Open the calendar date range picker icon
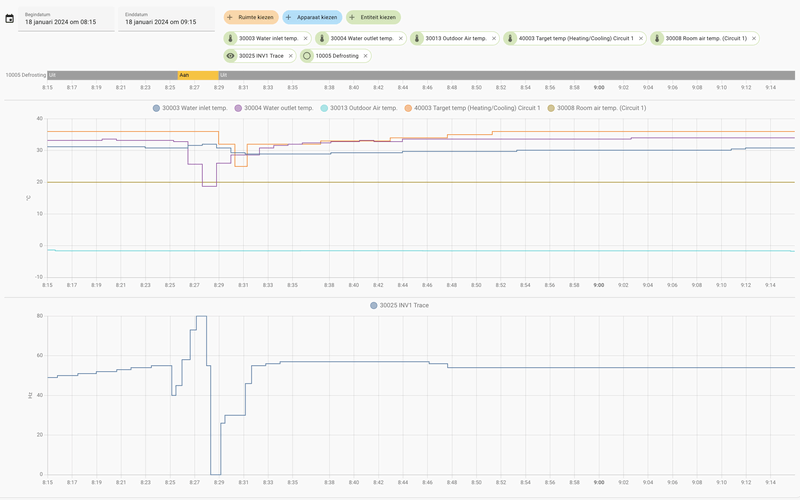Image resolution: width=800 pixels, height=500 pixels. pos(10,19)
